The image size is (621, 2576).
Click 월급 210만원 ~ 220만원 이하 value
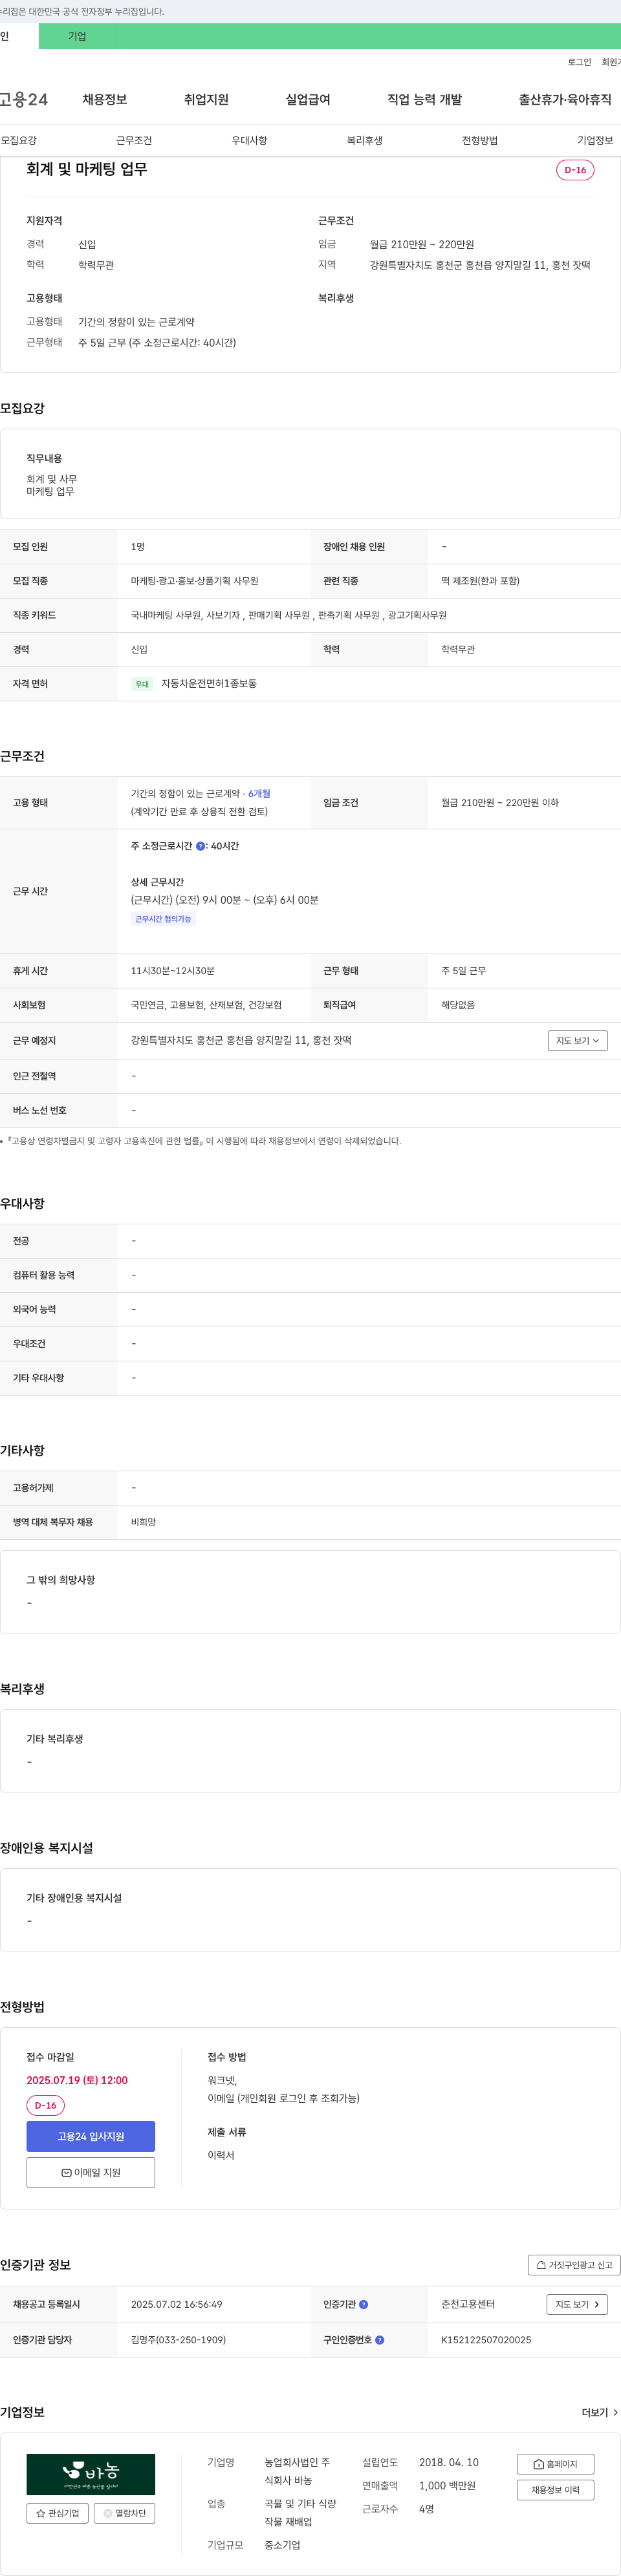[x=500, y=803]
